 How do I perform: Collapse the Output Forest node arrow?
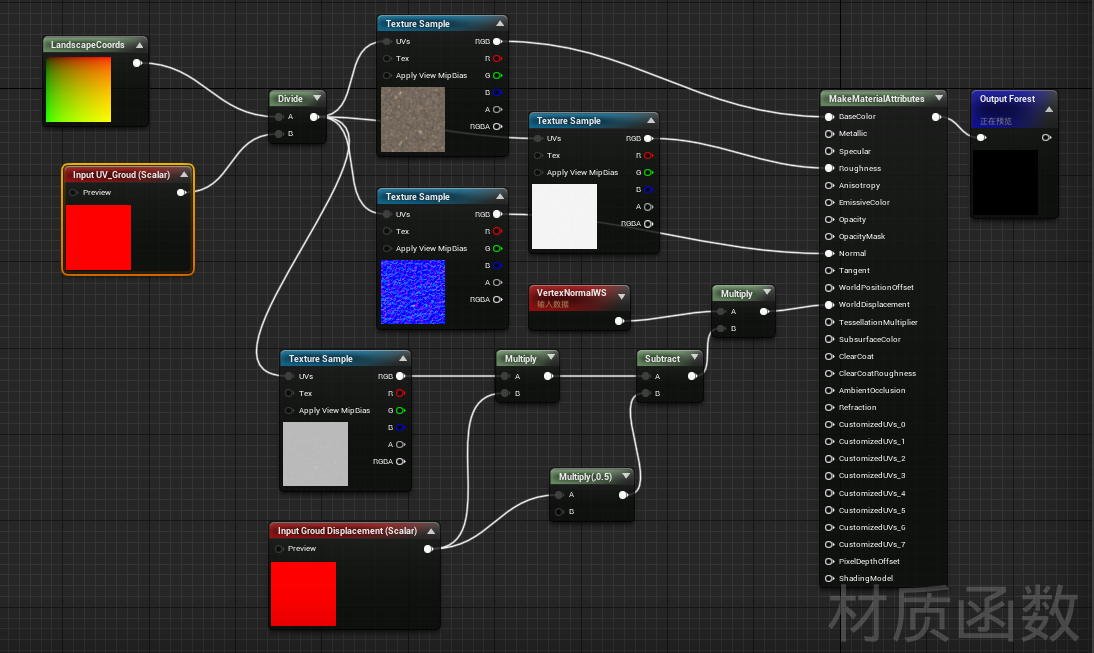pos(1048,110)
